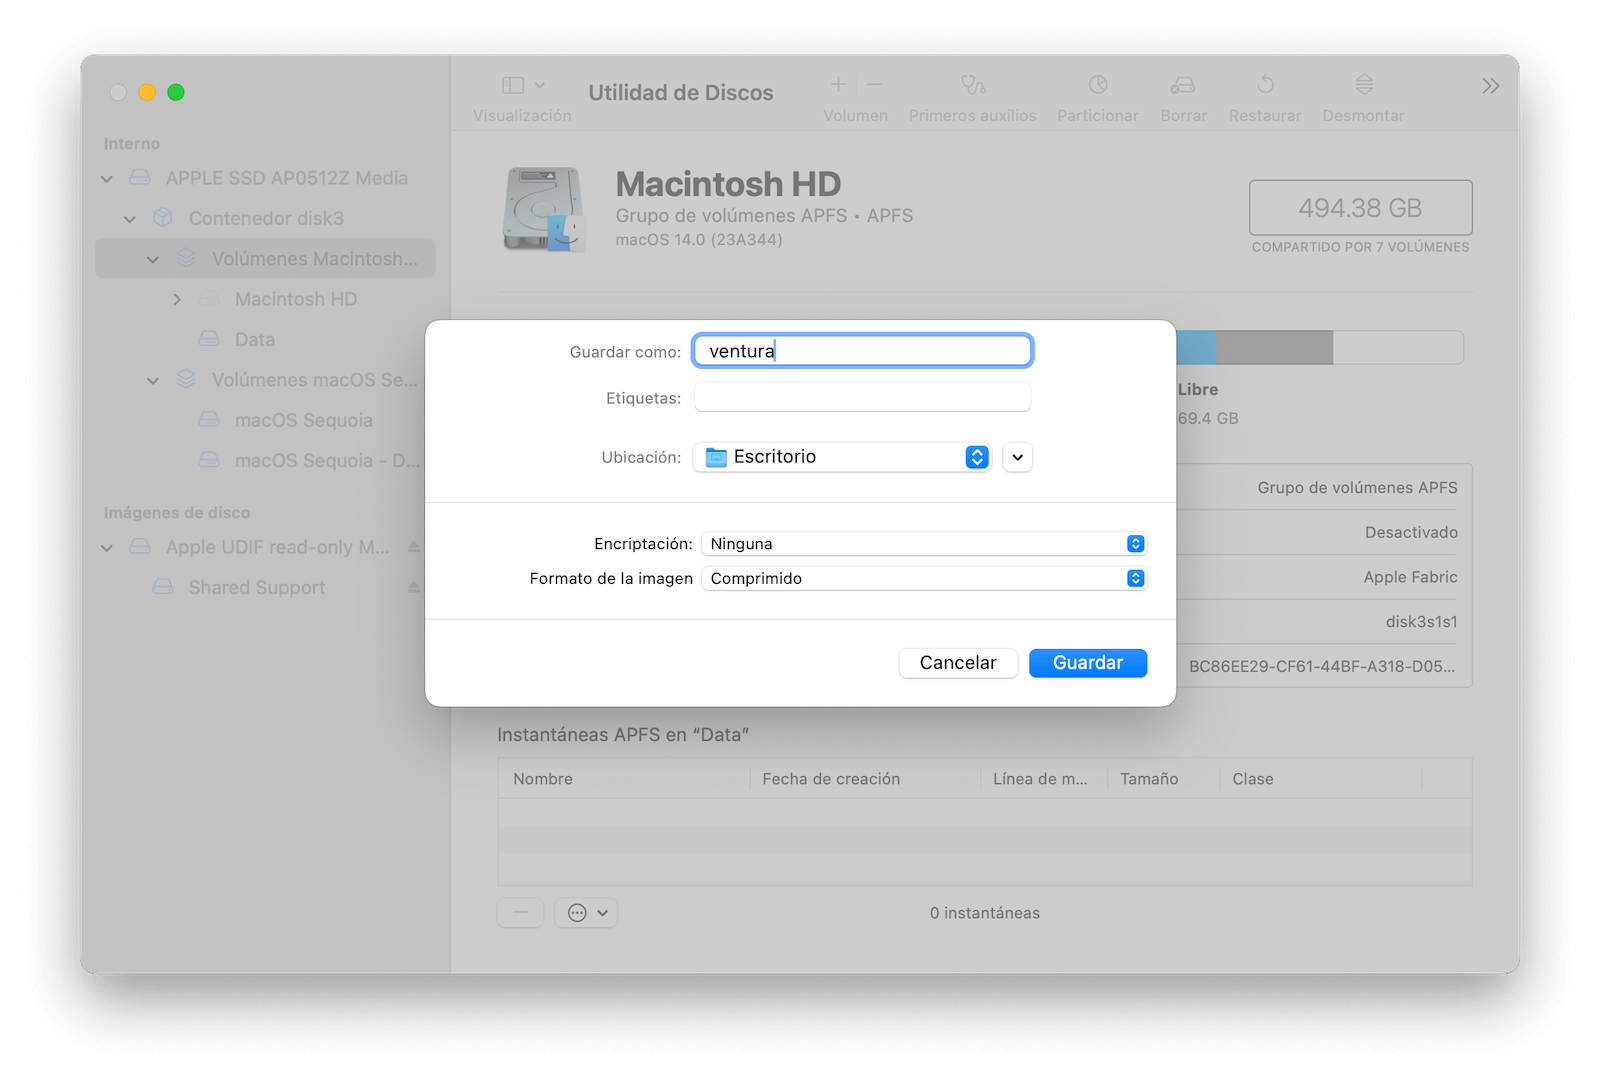Open Formato de la imagen dropdown
The height and width of the screenshot is (1080, 1600).
pyautogui.click(x=924, y=578)
